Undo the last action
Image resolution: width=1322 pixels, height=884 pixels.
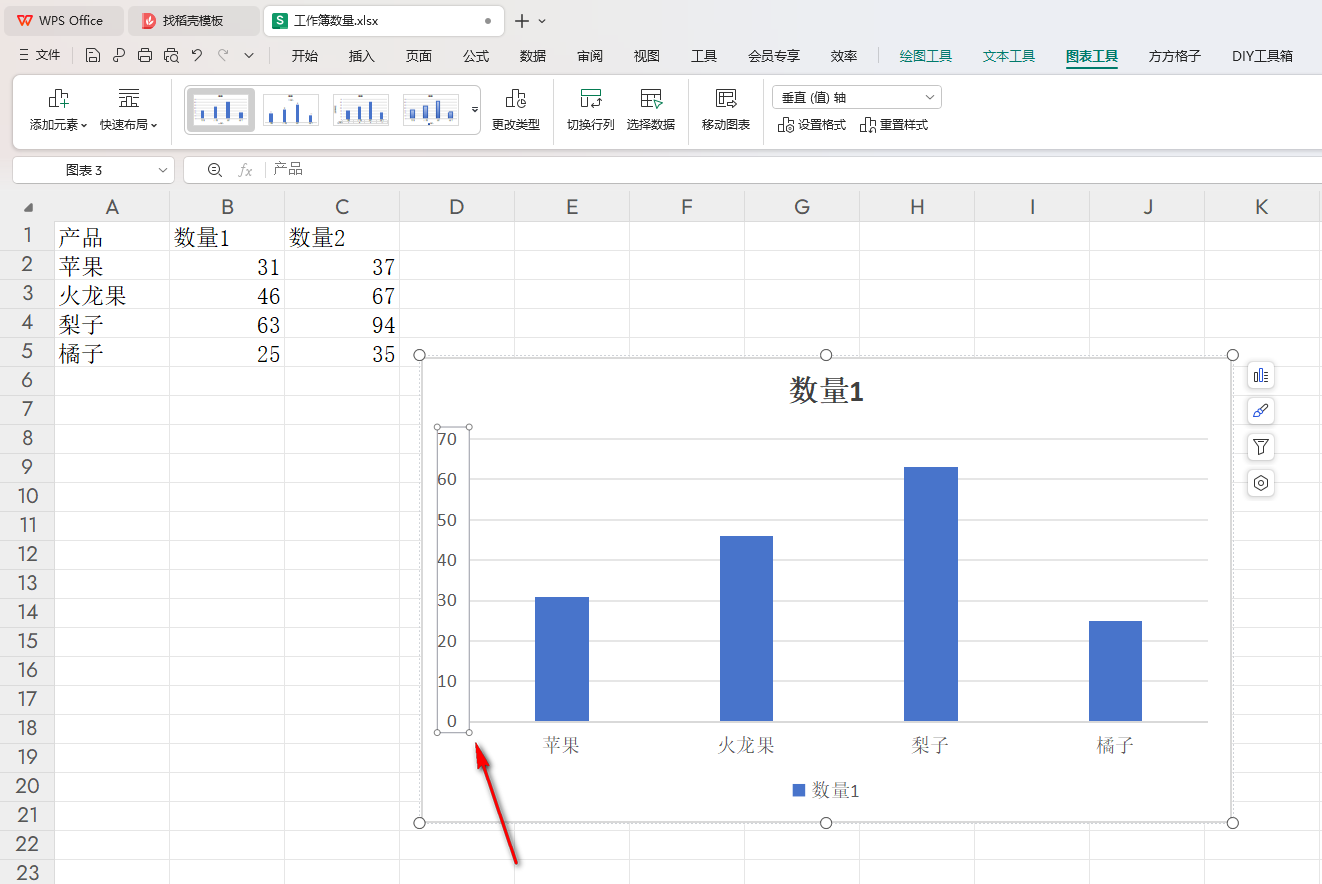(197, 56)
